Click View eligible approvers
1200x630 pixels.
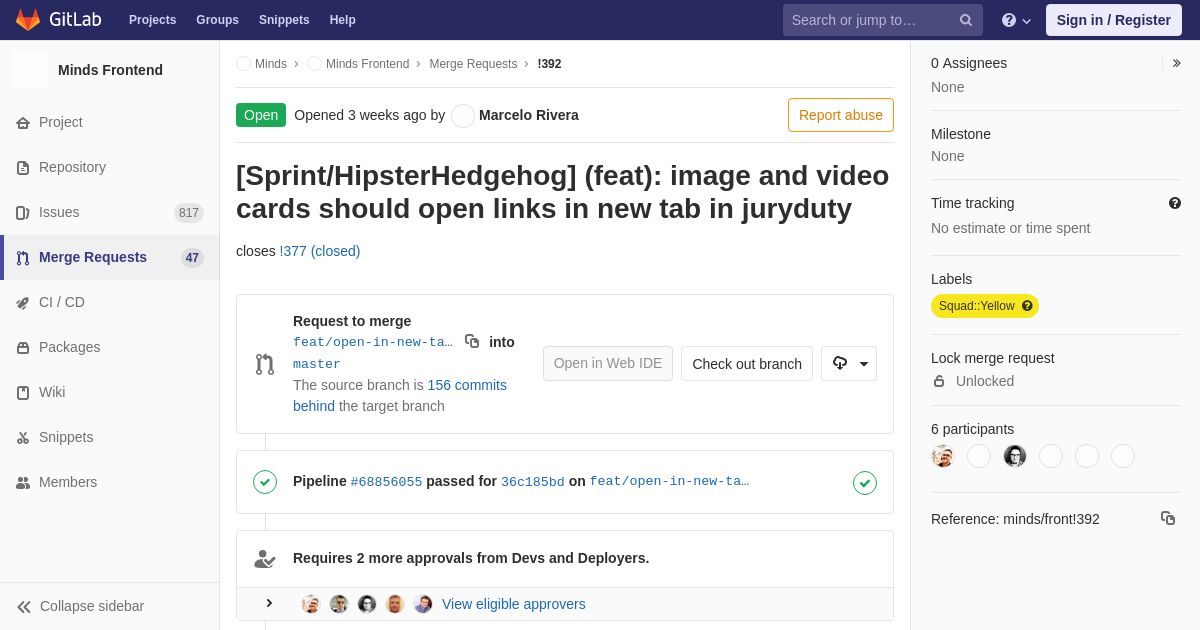(x=514, y=604)
